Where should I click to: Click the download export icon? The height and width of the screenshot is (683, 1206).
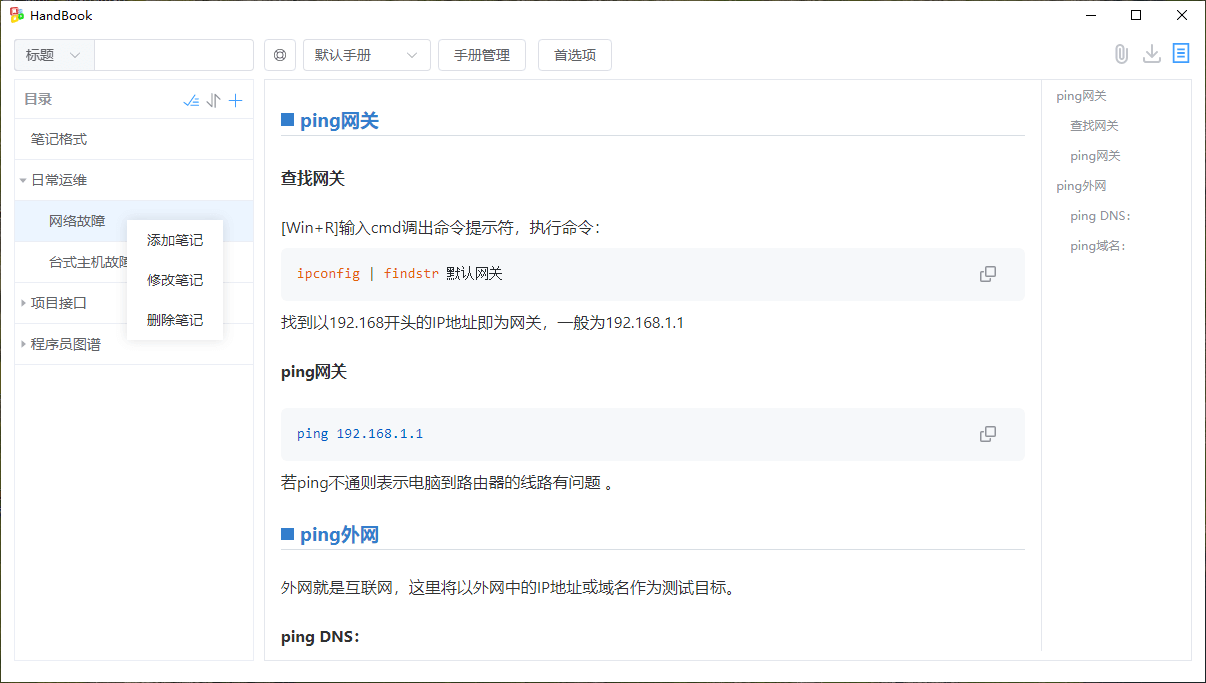pos(1152,54)
